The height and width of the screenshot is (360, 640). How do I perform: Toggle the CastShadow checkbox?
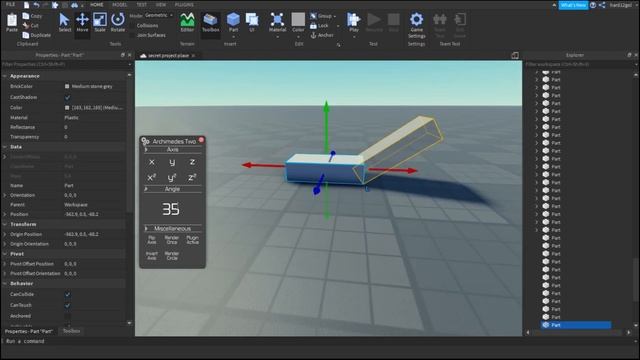[x=67, y=97]
